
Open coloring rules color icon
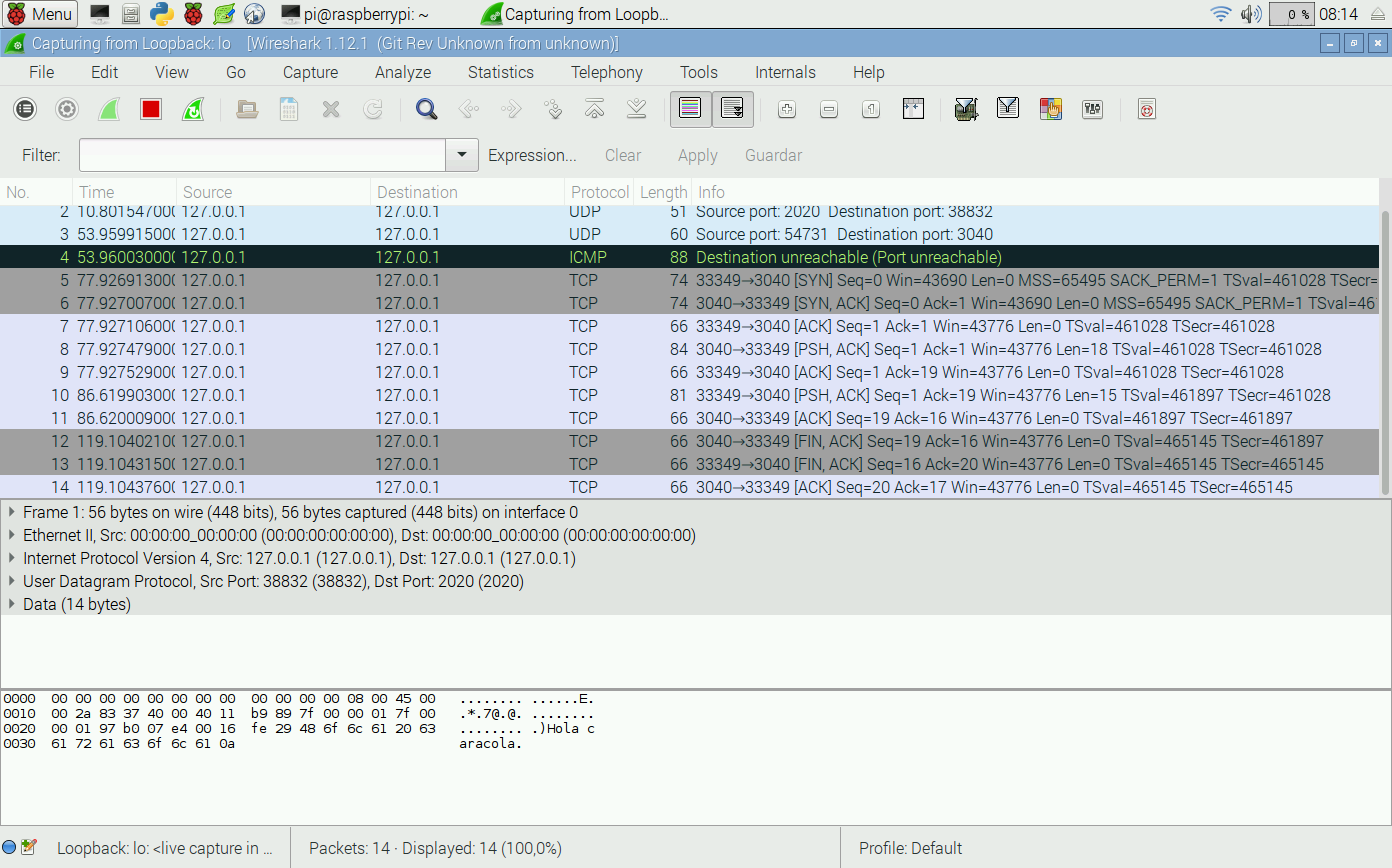(x=1050, y=110)
